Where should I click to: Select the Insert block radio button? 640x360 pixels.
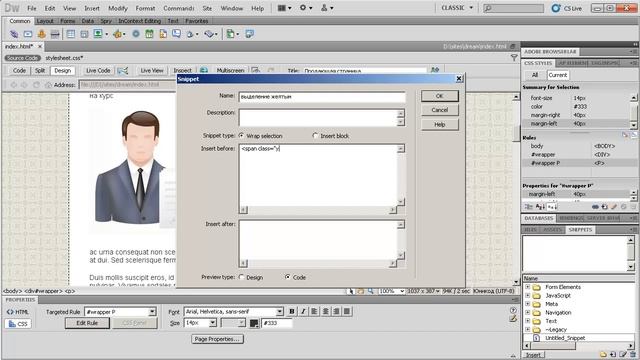315,136
